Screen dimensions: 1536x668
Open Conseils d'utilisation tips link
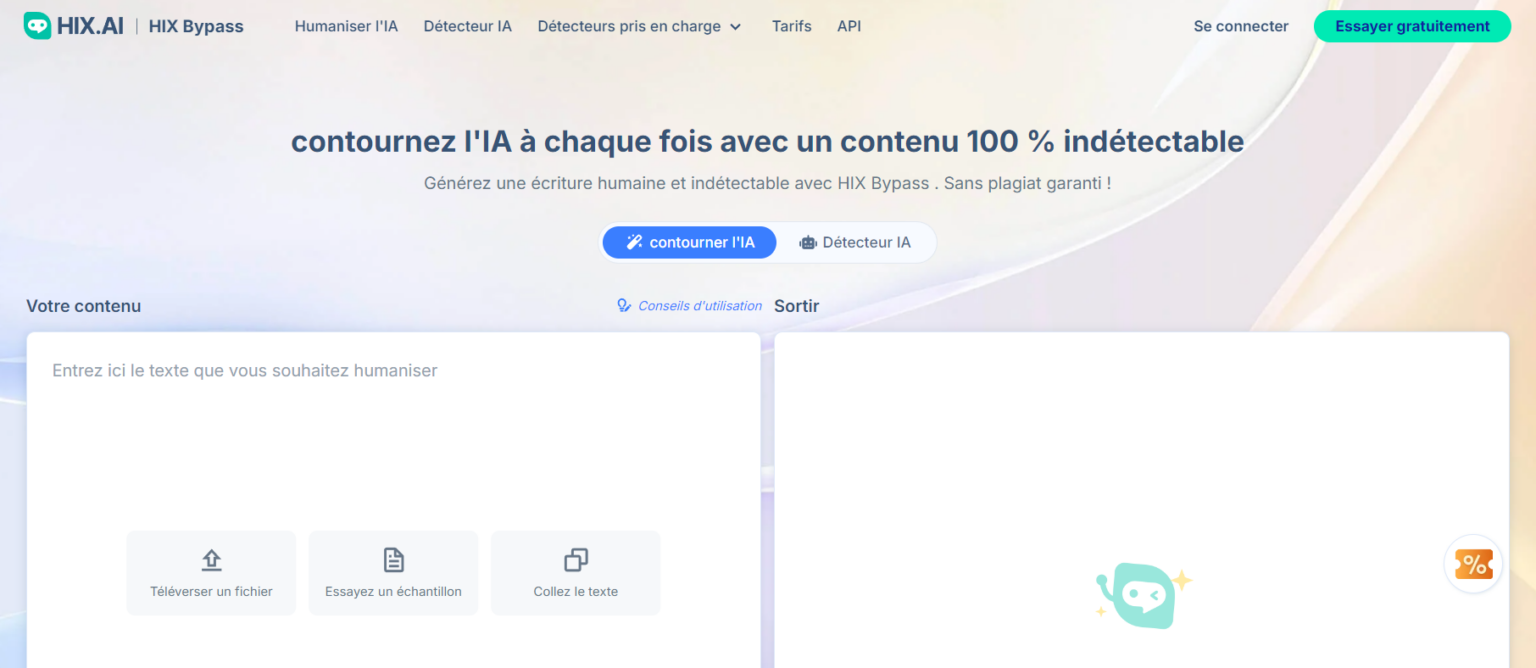[x=690, y=306]
